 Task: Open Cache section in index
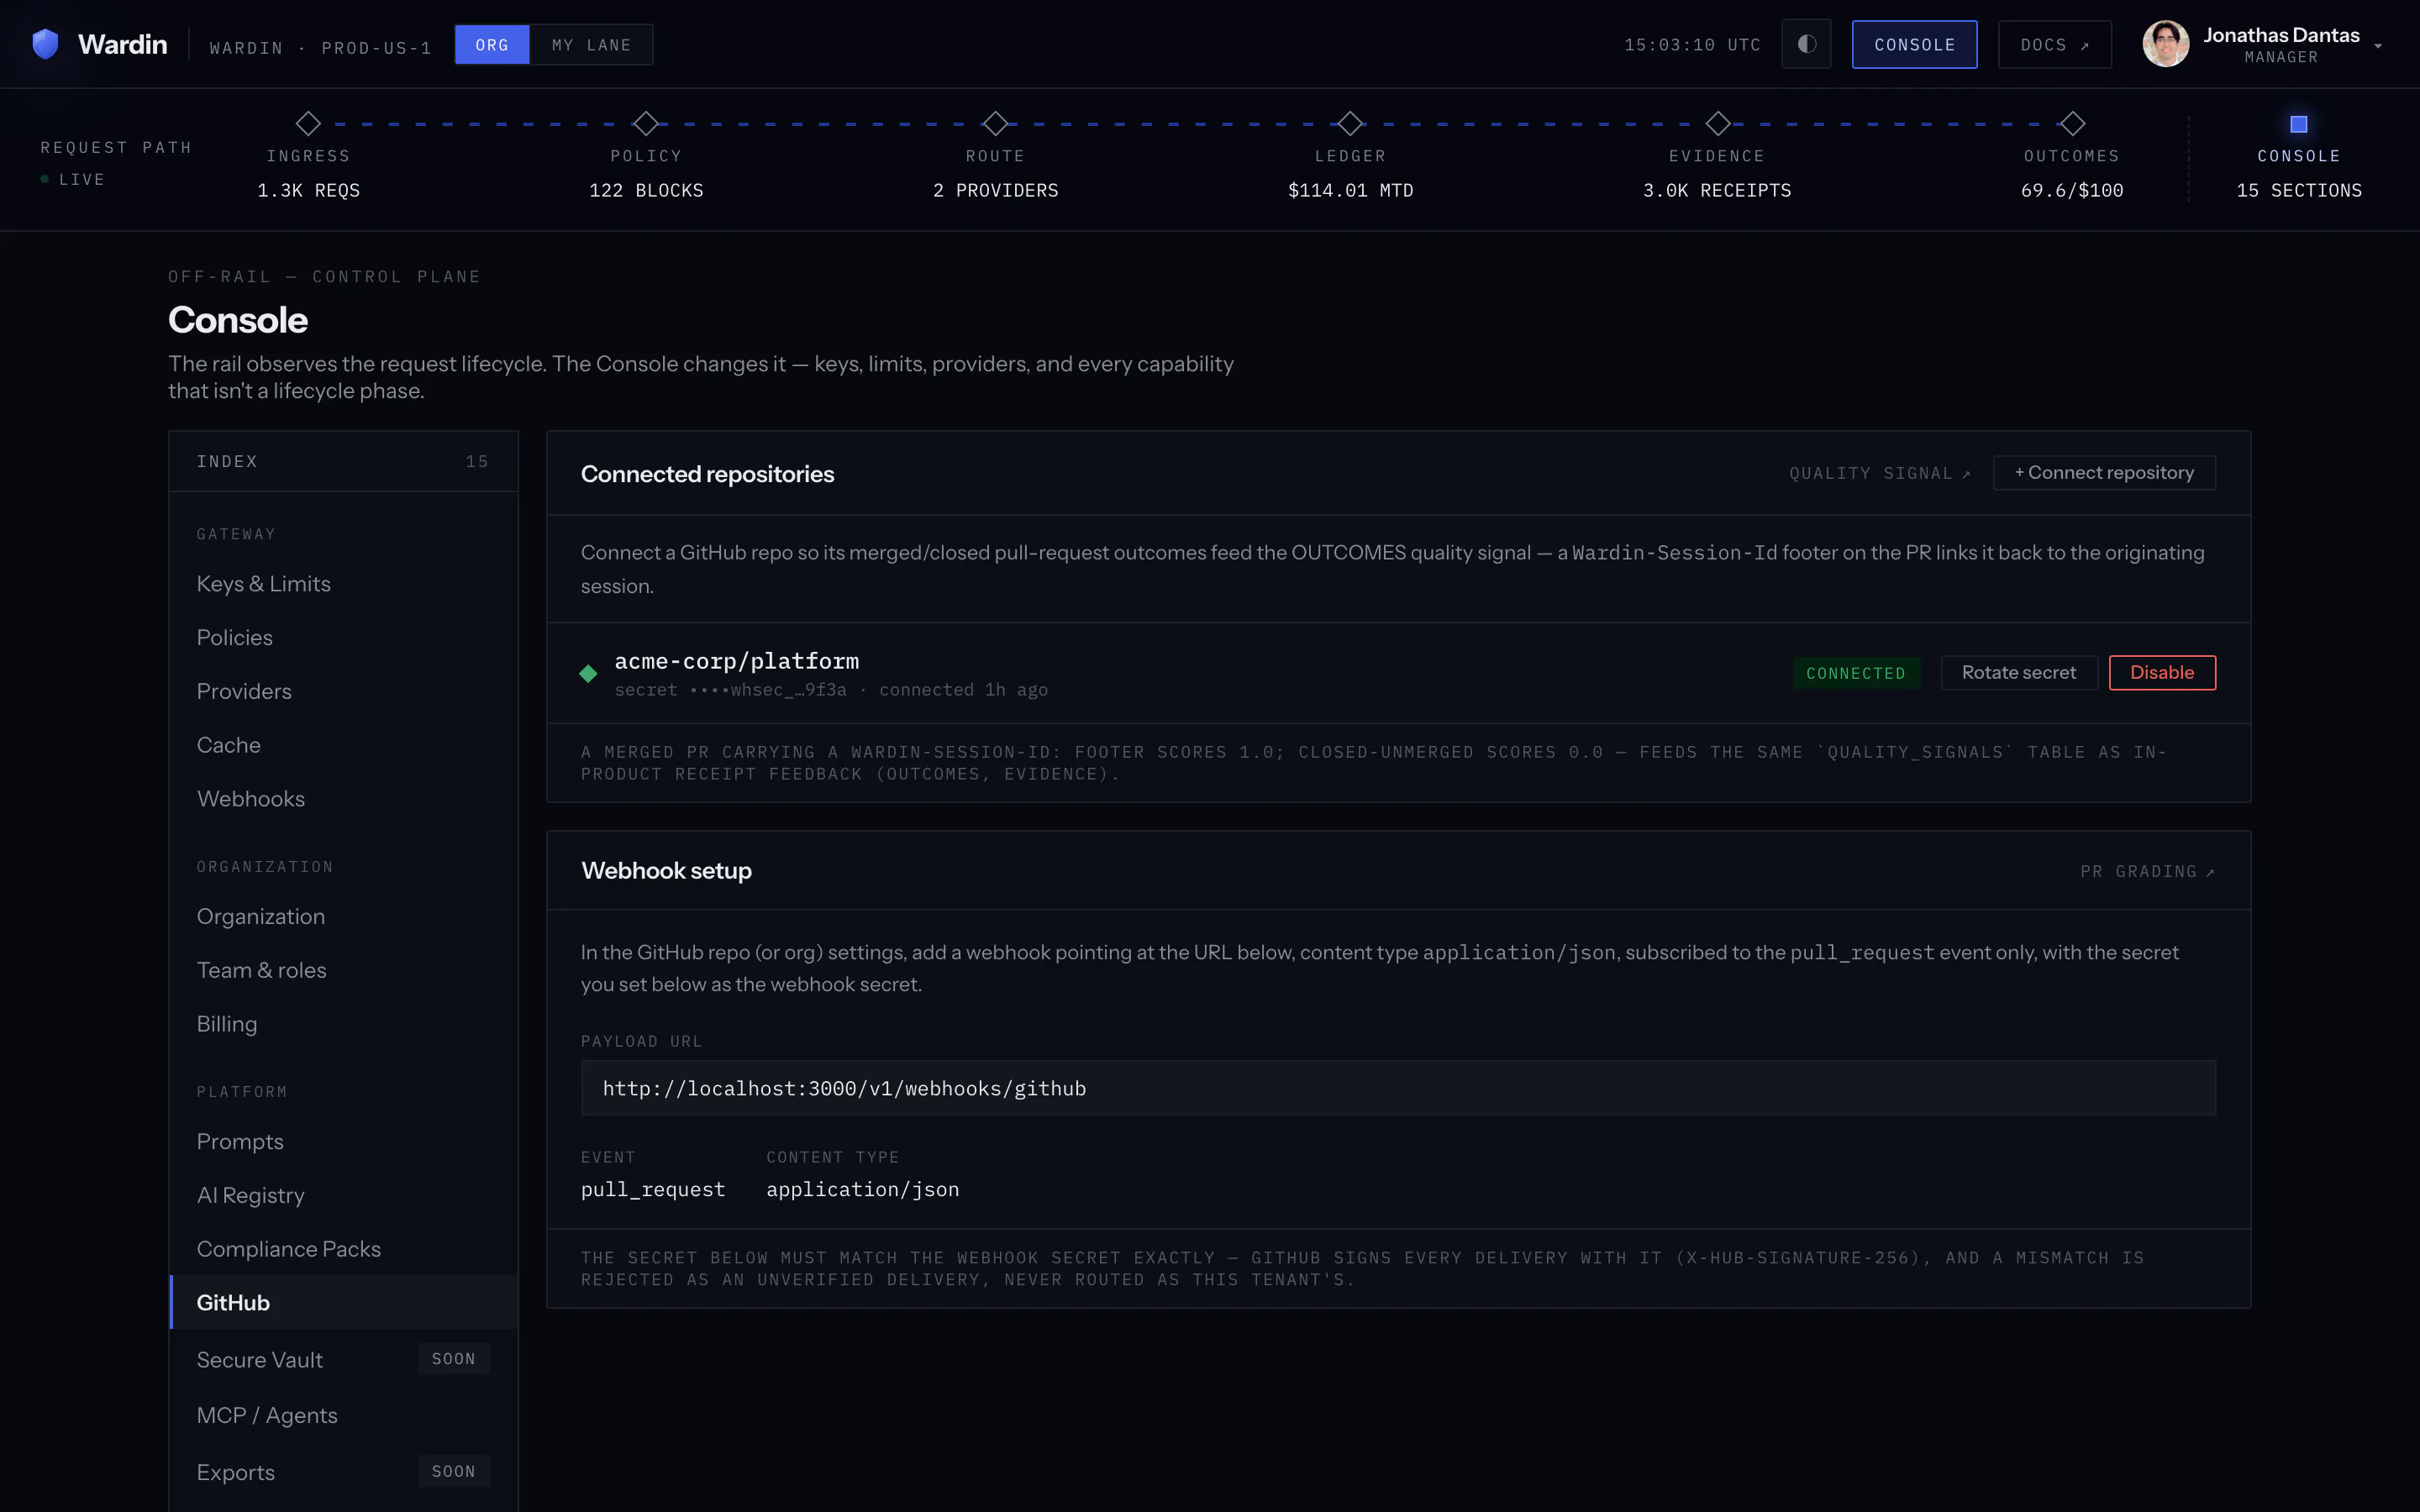click(x=344, y=745)
